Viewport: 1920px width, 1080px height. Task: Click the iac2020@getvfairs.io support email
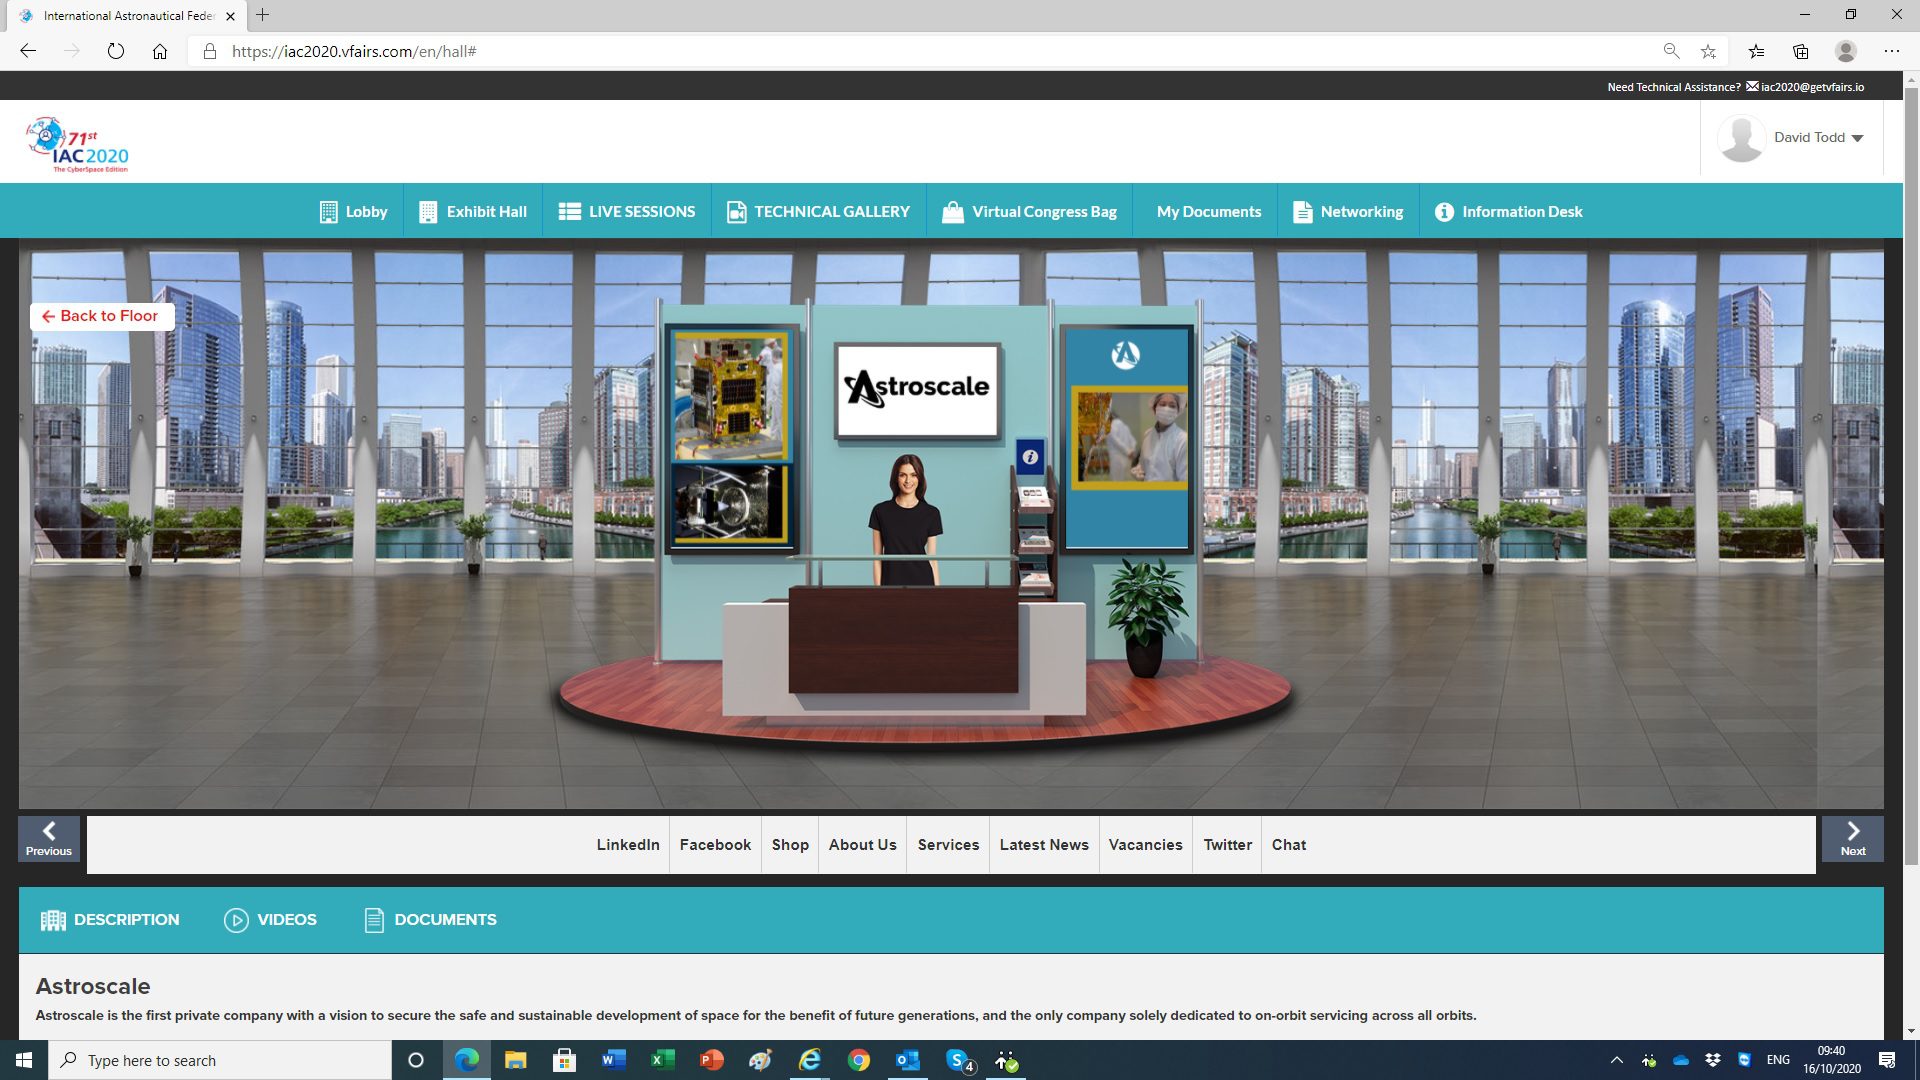(1812, 87)
